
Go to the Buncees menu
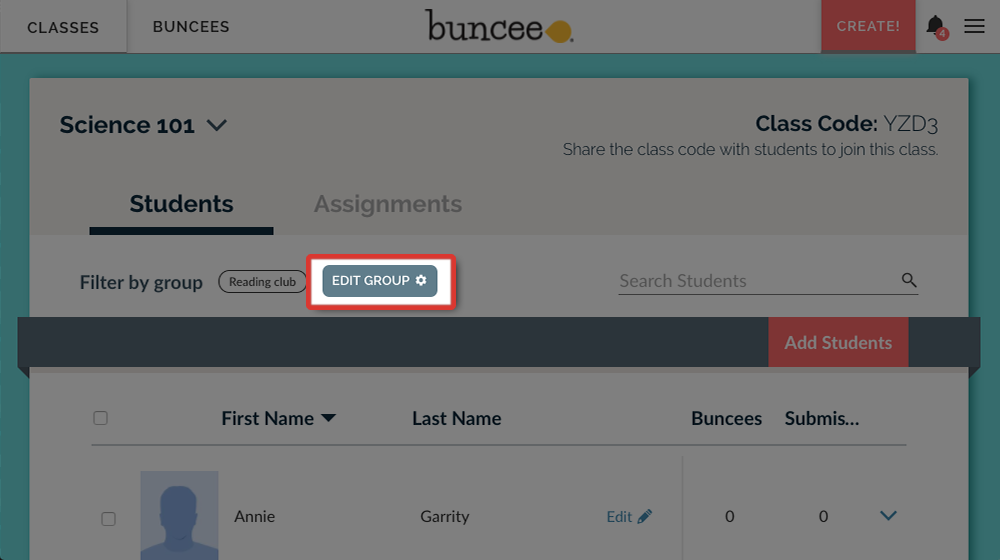tap(191, 27)
